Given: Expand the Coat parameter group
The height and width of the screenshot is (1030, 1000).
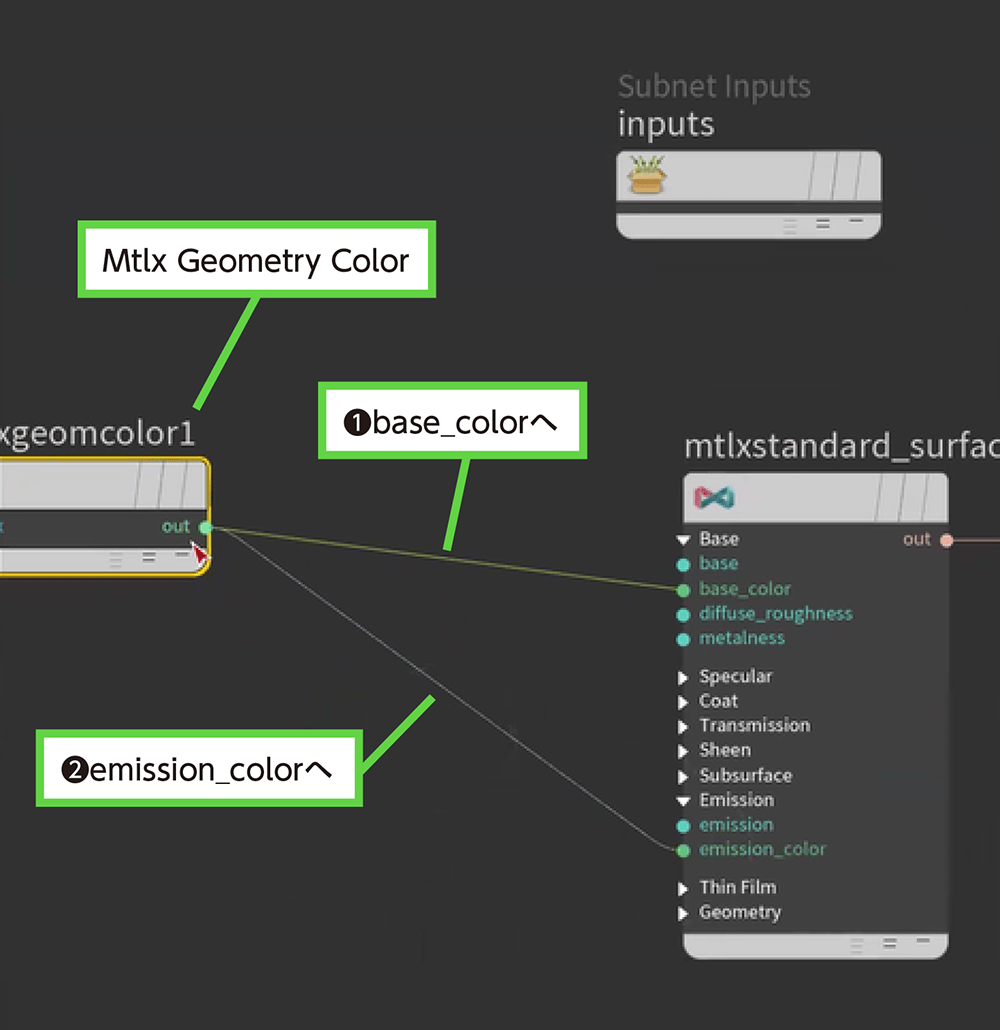Looking at the screenshot, I should [684, 702].
